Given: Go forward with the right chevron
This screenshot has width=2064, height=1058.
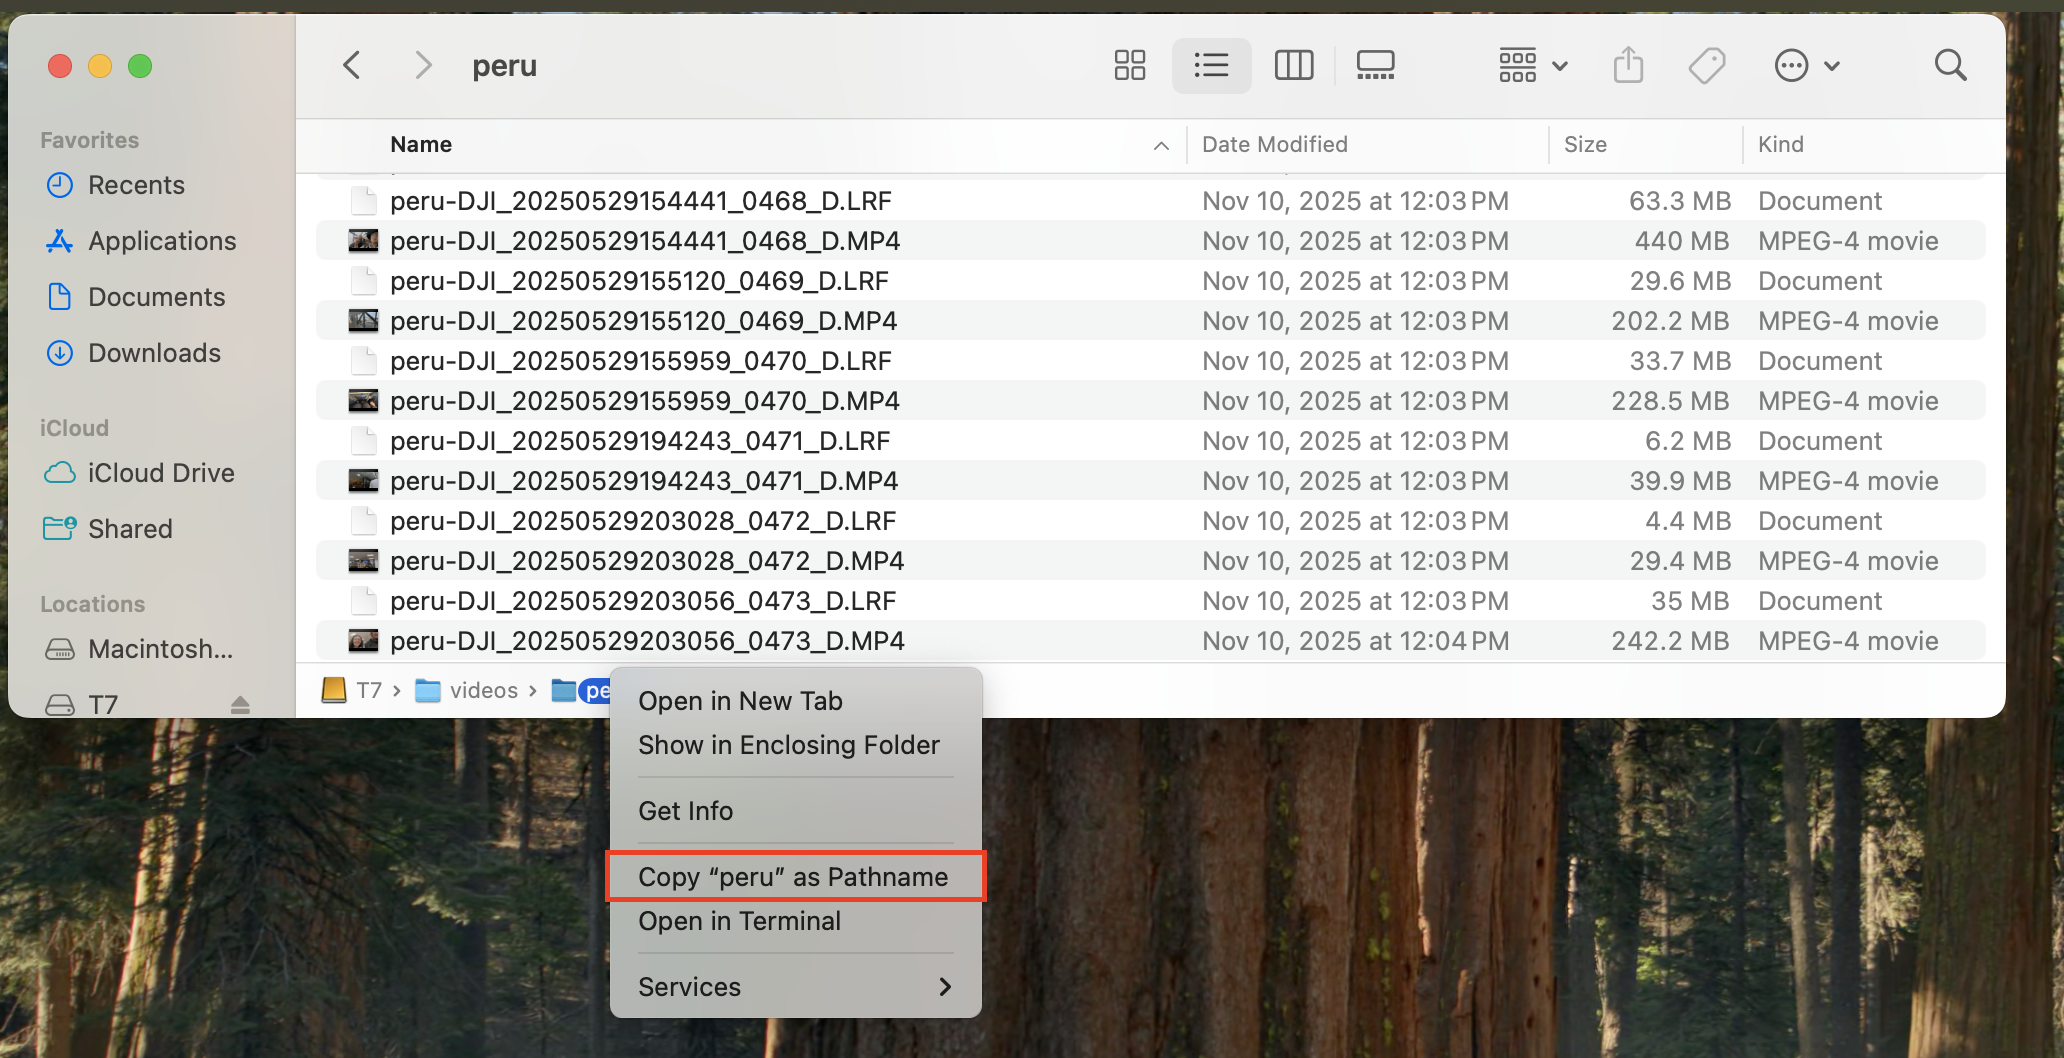Looking at the screenshot, I should 423,66.
